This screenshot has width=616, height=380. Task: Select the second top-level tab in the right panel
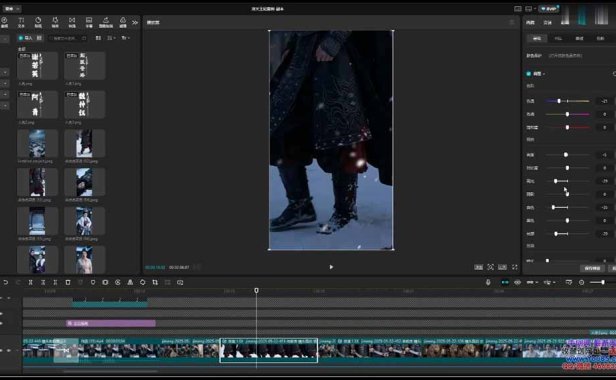coord(547,22)
